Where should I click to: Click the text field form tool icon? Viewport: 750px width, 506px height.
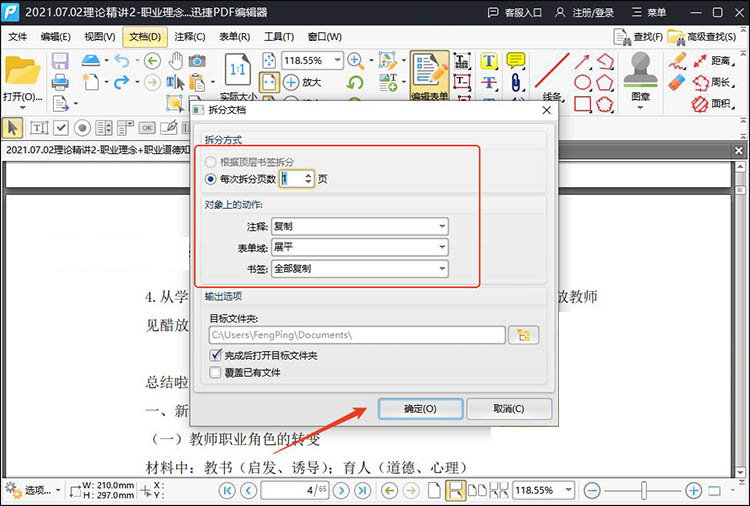(x=39, y=128)
